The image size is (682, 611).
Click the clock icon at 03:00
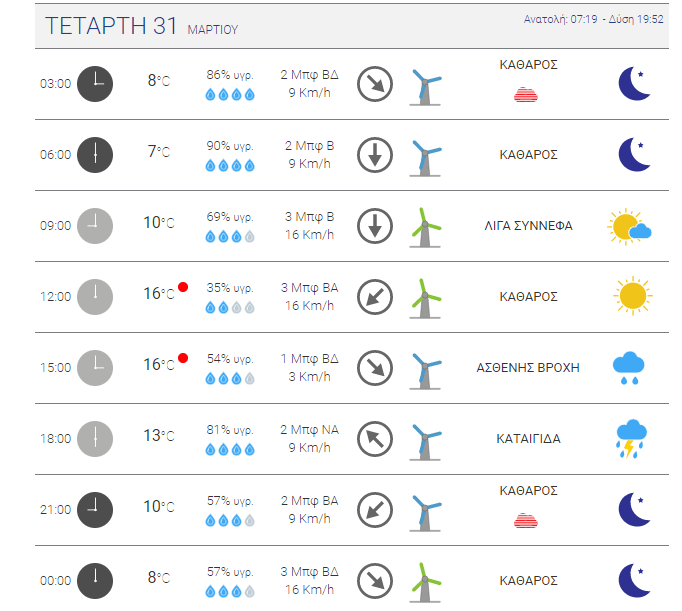(x=95, y=84)
